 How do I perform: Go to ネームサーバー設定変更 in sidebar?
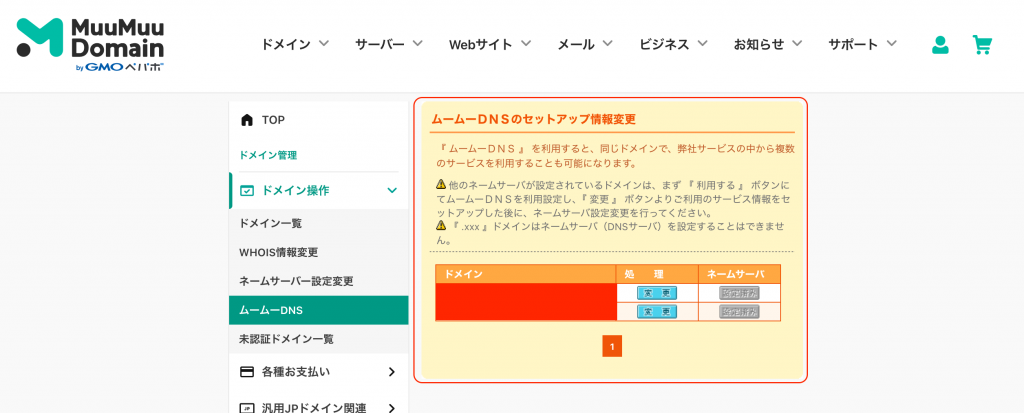tap(296, 281)
